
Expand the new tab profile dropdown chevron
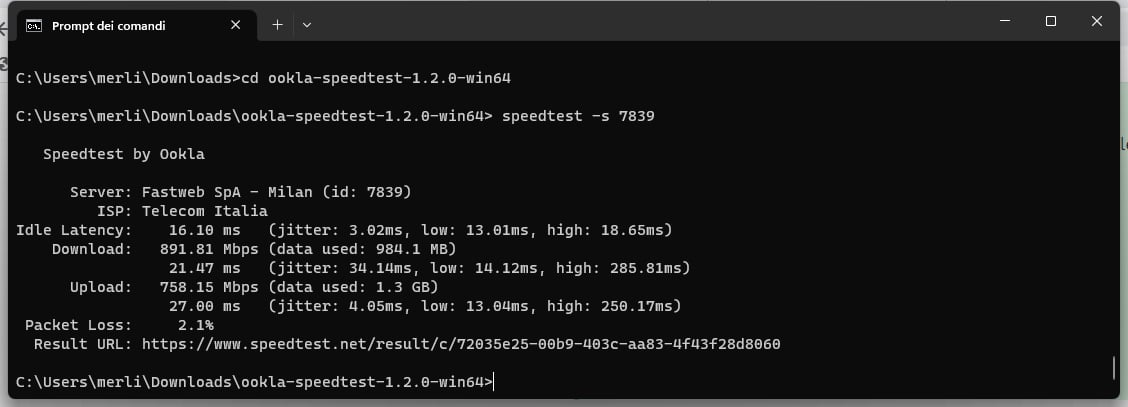(x=307, y=25)
